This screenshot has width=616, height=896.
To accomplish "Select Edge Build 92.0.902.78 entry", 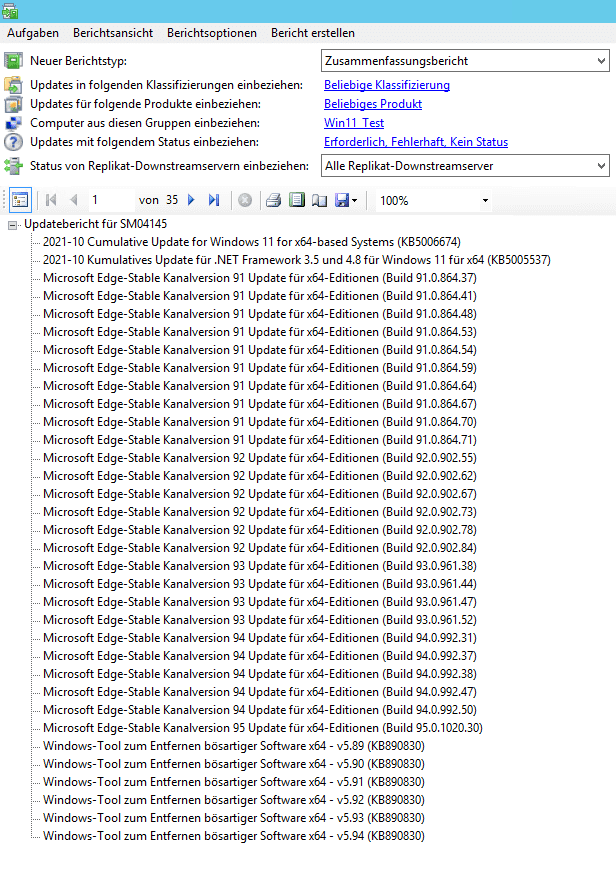I will [x=259, y=530].
